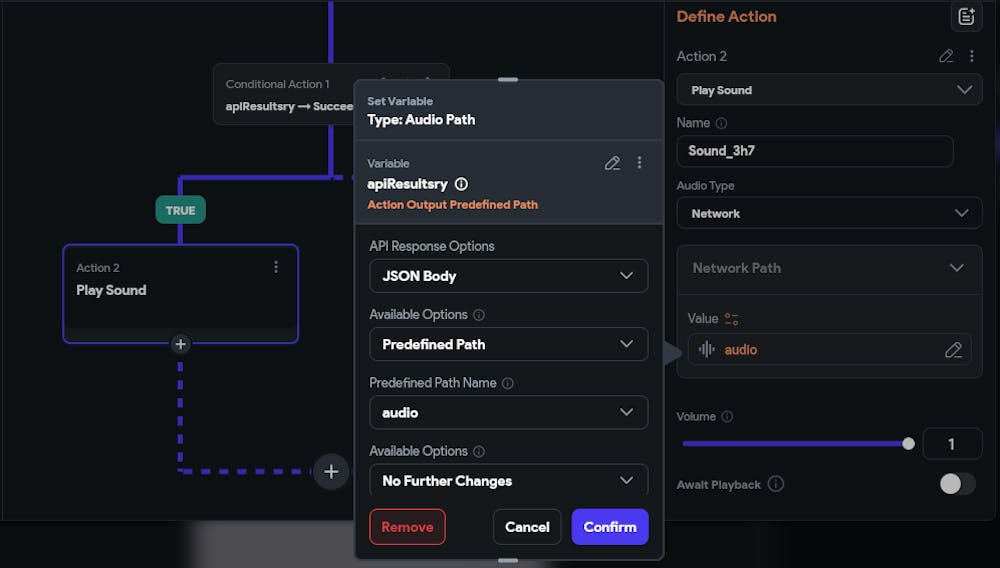Image resolution: width=1000 pixels, height=568 pixels.
Task: Open the Play Sound node's three-dot menu
Action: coord(276,267)
